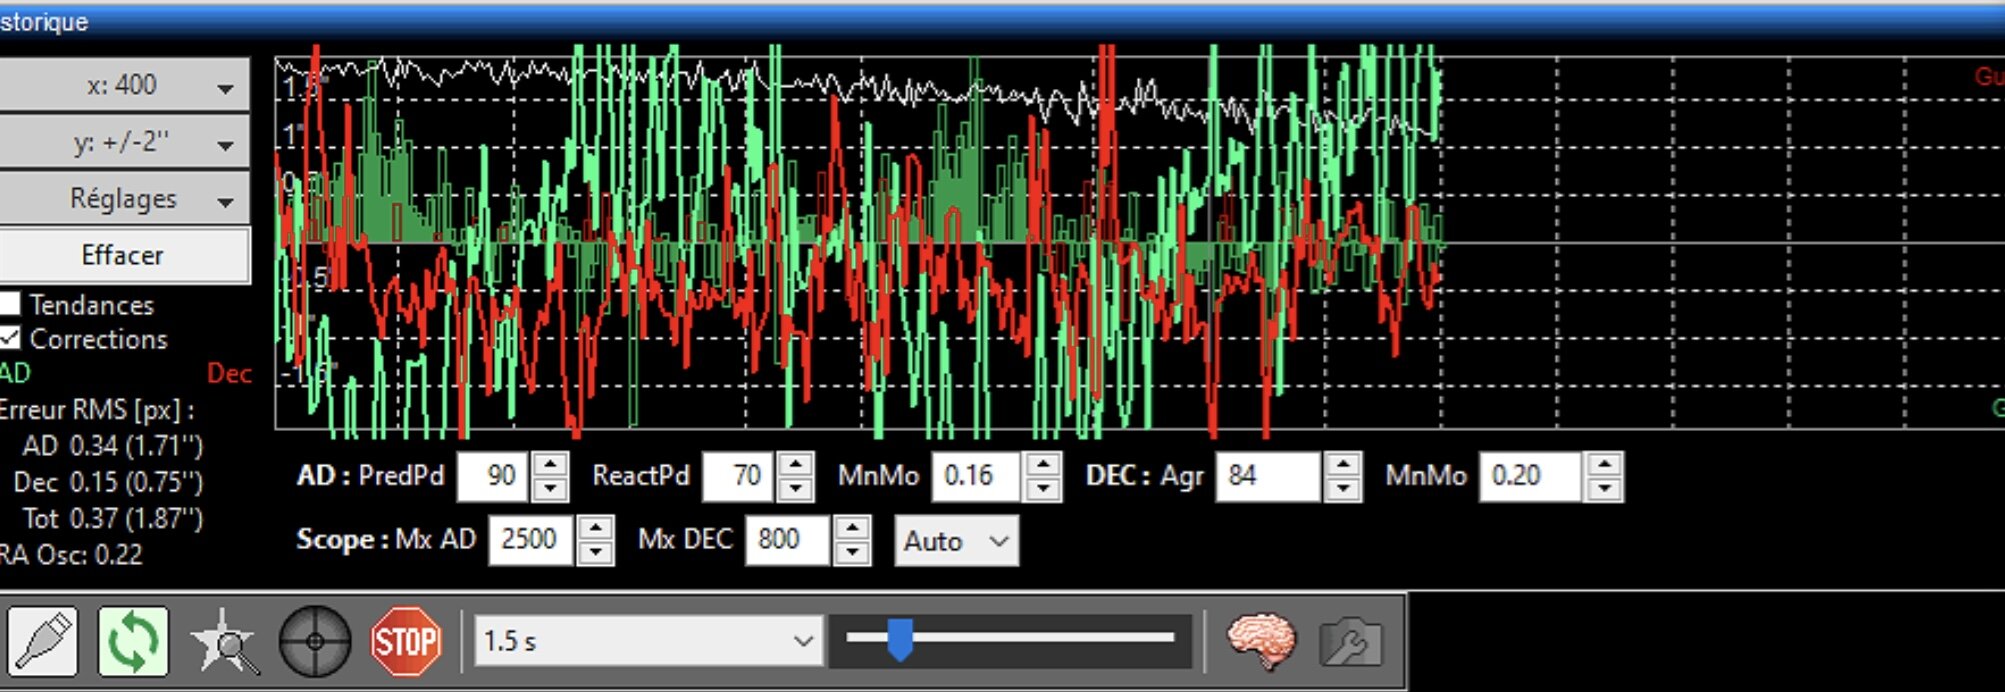Viewport: 2005px width, 692px height.
Task: Open the brain advanced settings icon
Action: (x=1261, y=640)
